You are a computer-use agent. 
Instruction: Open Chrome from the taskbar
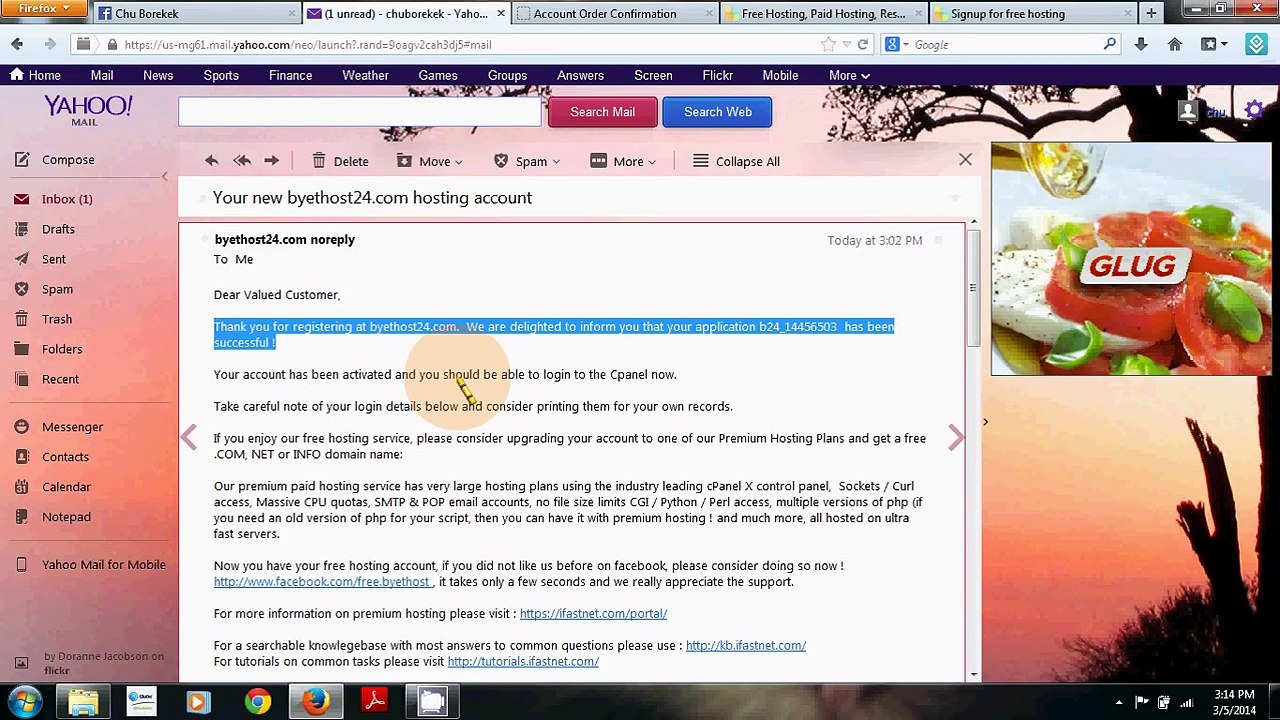pyautogui.click(x=258, y=701)
